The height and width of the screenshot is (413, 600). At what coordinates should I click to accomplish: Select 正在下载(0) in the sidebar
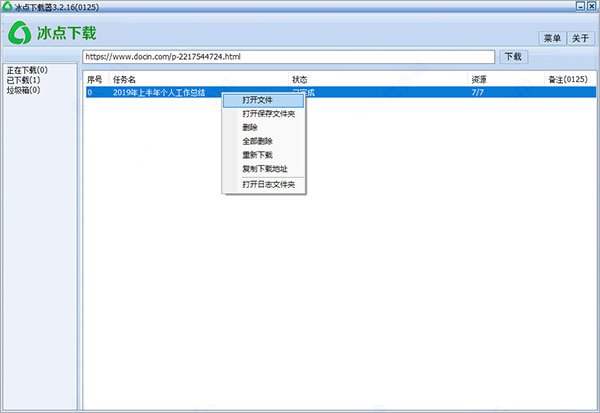27,70
